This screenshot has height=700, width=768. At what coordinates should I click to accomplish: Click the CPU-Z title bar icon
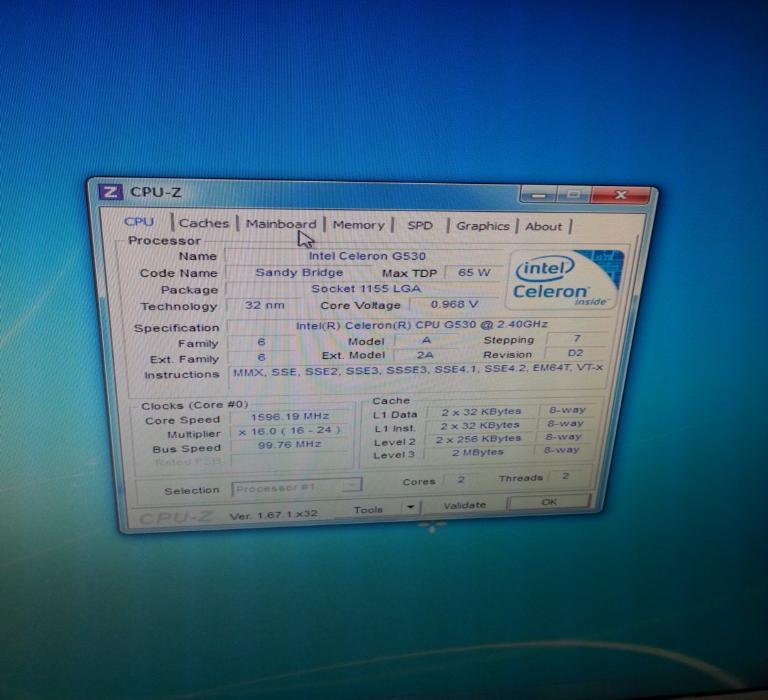click(x=110, y=191)
